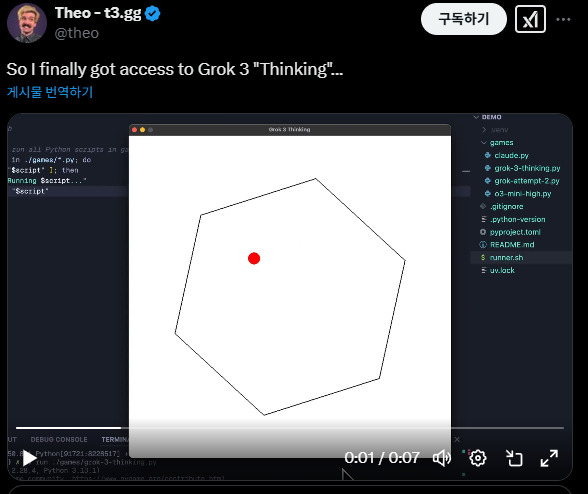This screenshot has width=588, height=494.
Task: Click the file icon beside uv.lock
Action: [x=484, y=270]
